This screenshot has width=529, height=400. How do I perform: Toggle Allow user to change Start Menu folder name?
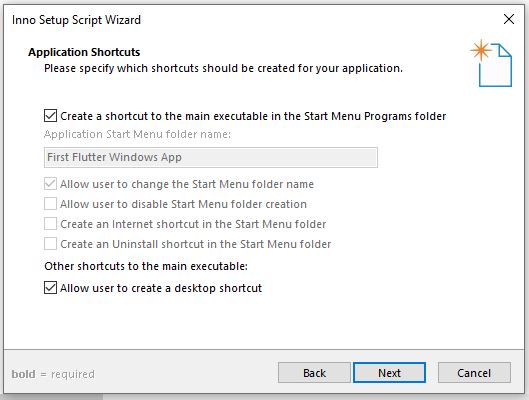pos(50,184)
